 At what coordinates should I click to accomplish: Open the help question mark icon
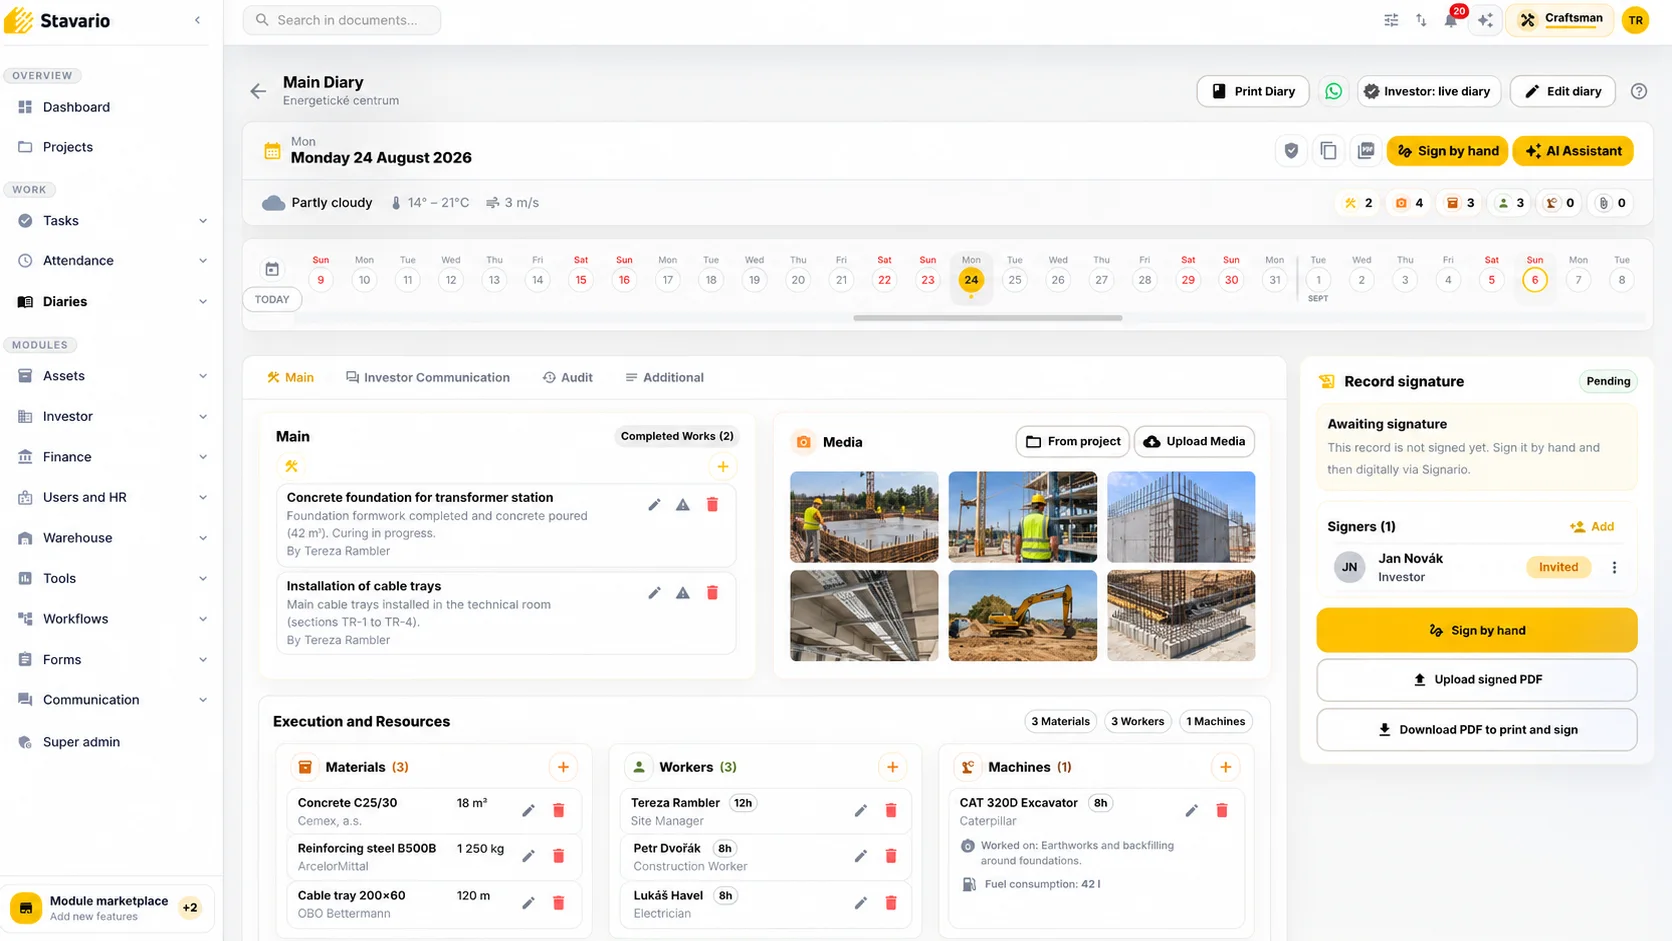pos(1638,91)
